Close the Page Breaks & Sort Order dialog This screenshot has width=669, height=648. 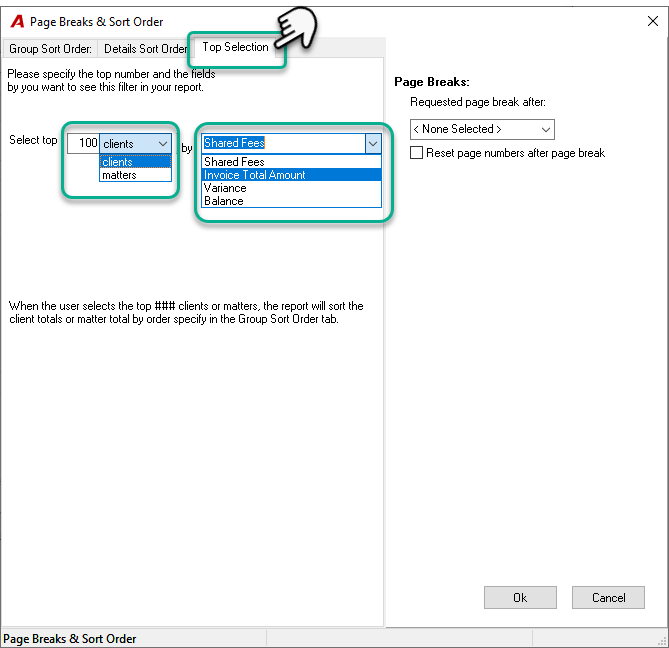coord(653,21)
